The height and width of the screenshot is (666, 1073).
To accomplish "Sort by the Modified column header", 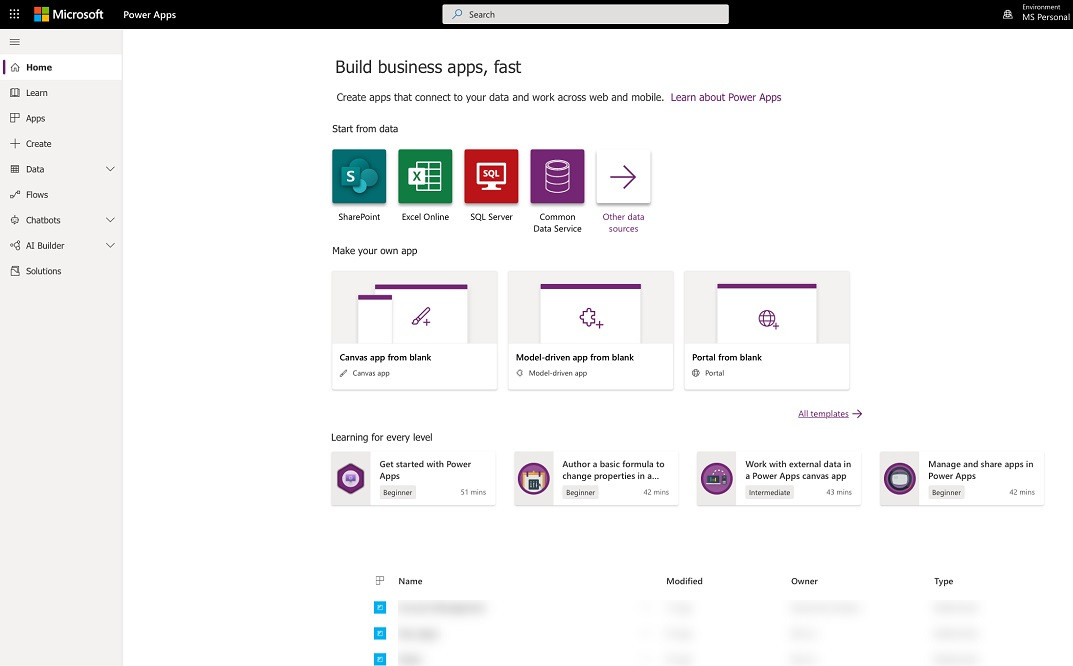I will (684, 581).
